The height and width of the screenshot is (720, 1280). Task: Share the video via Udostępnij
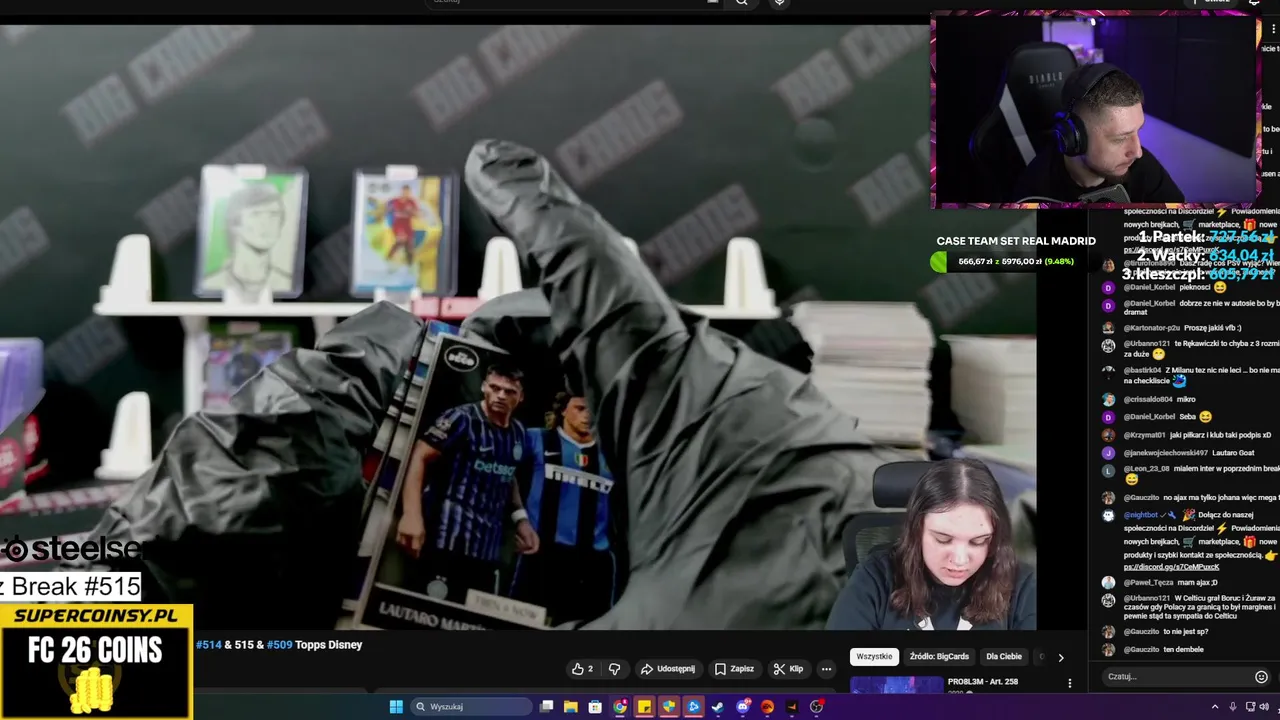pyautogui.click(x=667, y=669)
